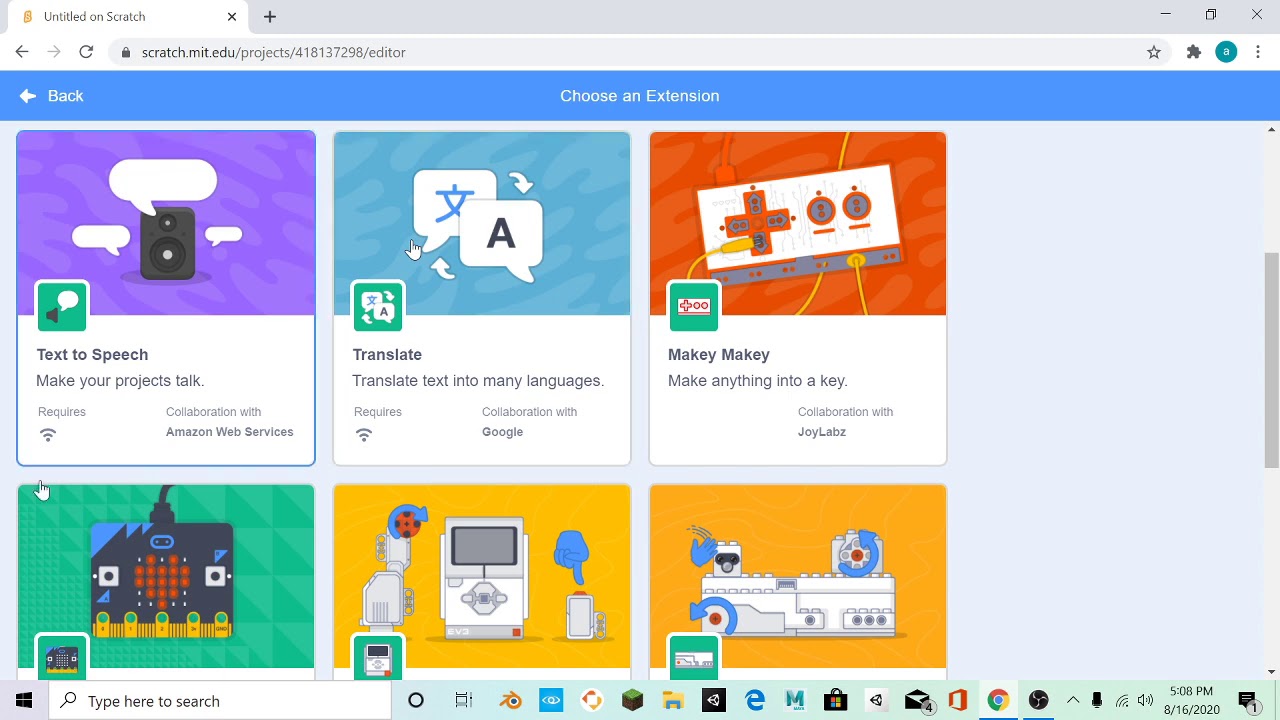The width and height of the screenshot is (1280, 720).
Task: Close the Untitled on Scratch tab
Action: [x=232, y=16]
